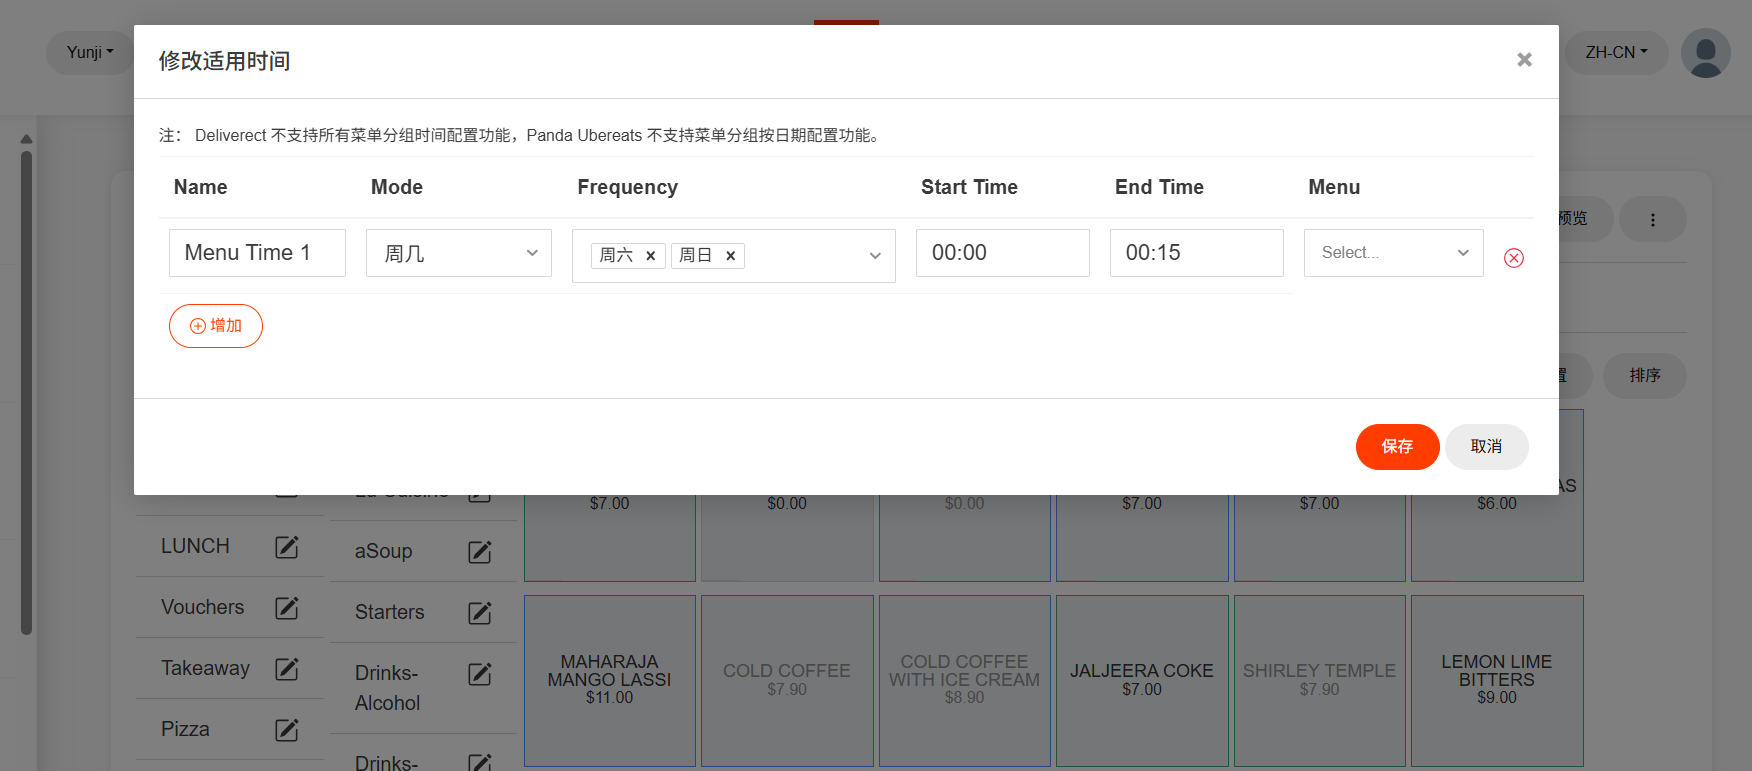
Task: Click the Start Time field 00:00
Action: (1003, 253)
